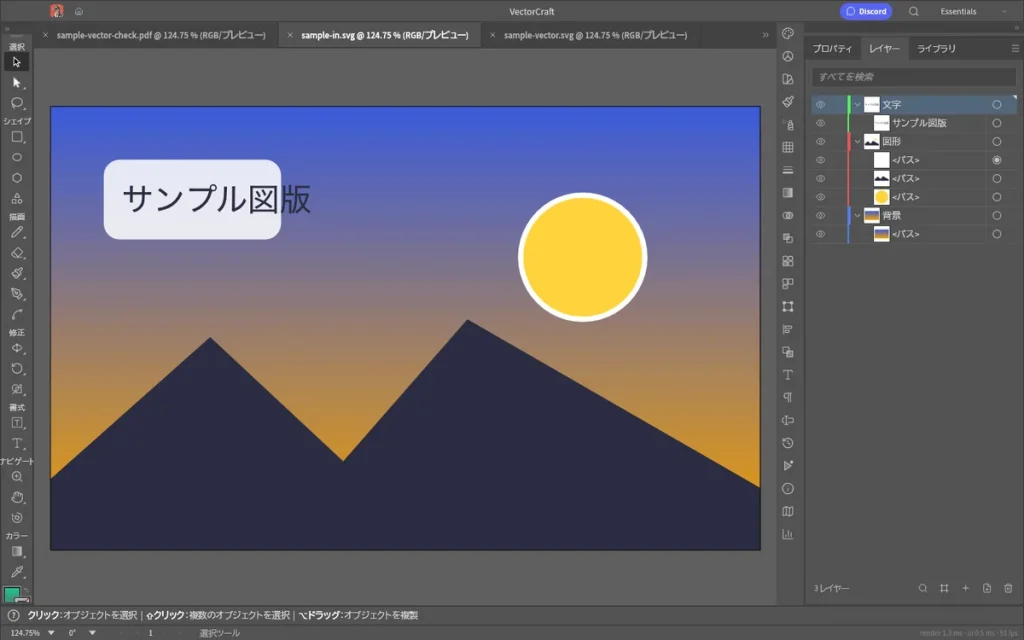
Task: Hide the mountain path sublayer
Action: point(820,178)
